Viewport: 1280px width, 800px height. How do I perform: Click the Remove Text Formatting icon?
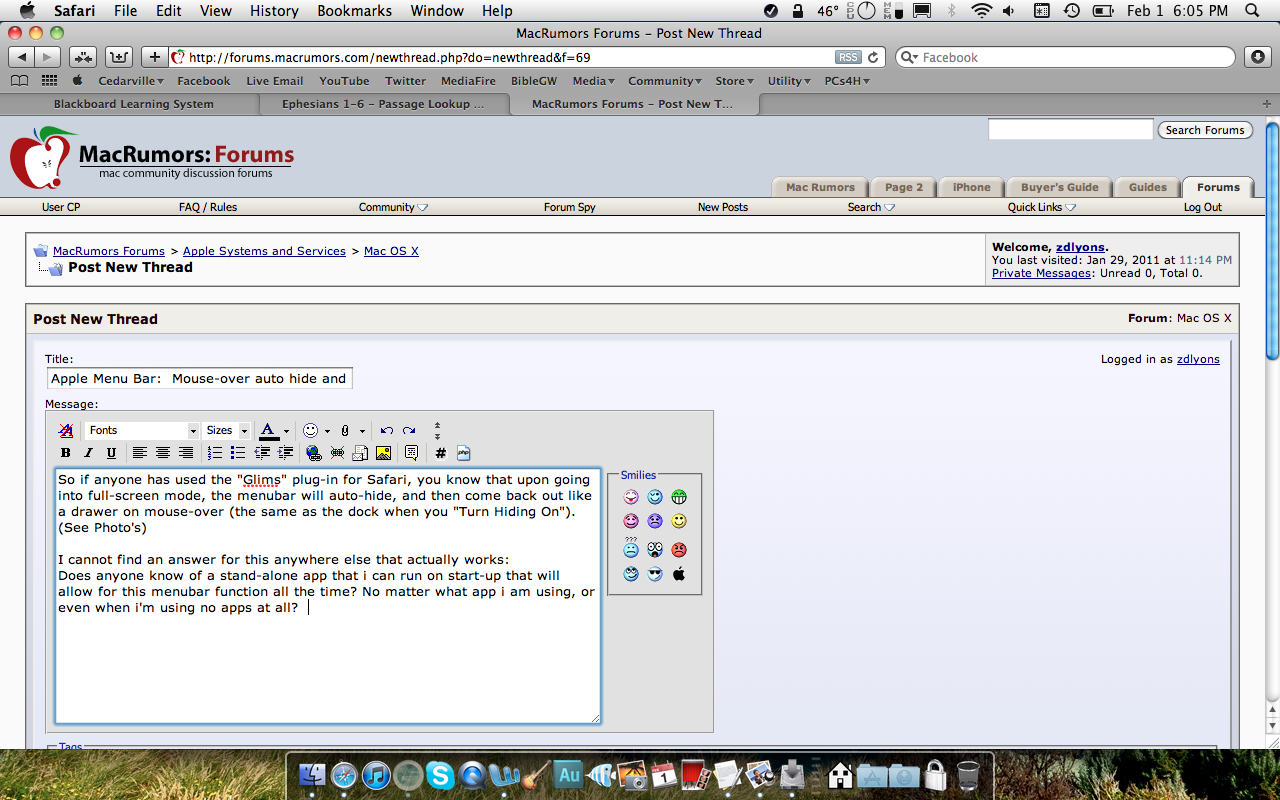[x=66, y=430]
